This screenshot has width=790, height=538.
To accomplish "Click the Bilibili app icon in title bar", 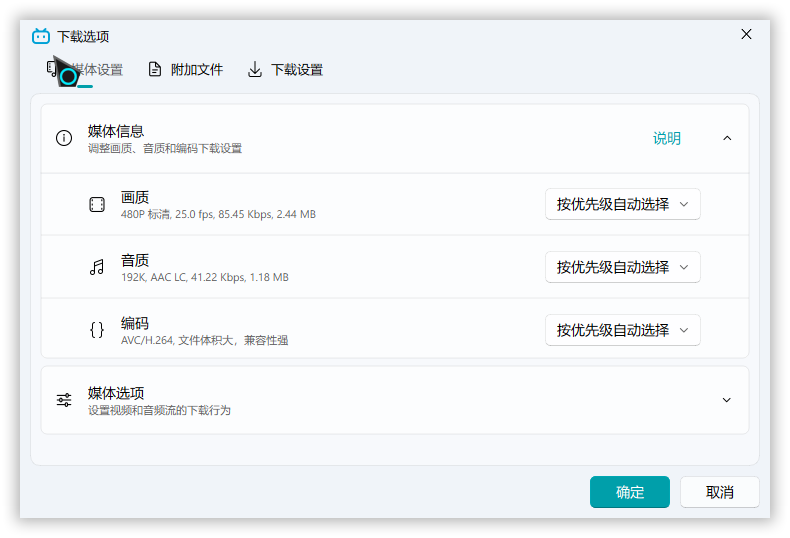I will (x=41, y=36).
